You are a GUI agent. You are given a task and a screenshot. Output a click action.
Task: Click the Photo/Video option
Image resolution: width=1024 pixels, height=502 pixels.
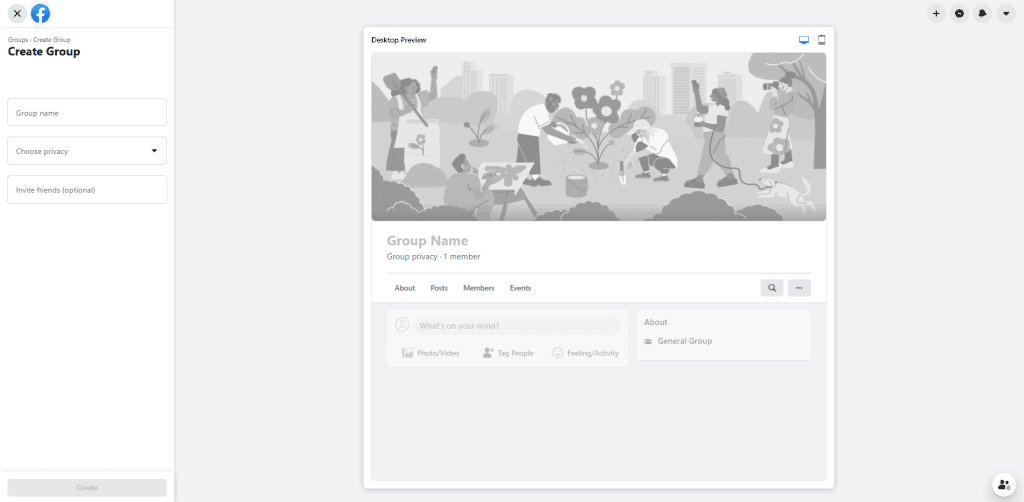430,353
